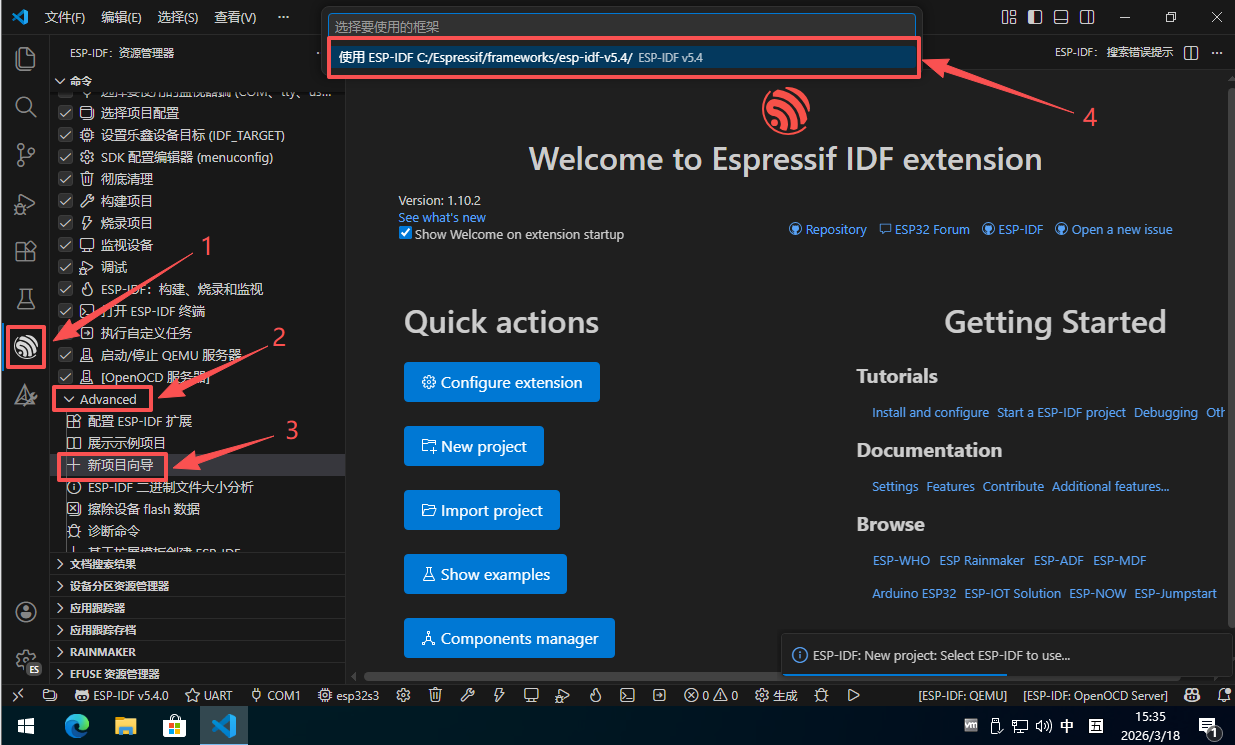
Task: Click the 选择要使用的框架 input field
Action: tap(622, 27)
